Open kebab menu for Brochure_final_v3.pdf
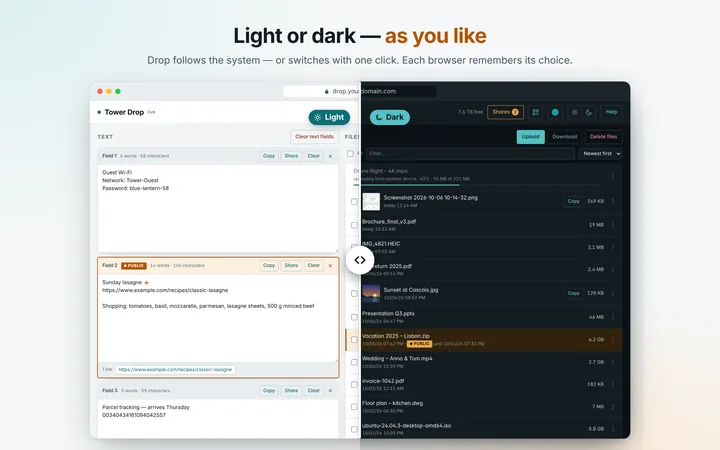Viewport: 720px width, 450px height. 613,225
